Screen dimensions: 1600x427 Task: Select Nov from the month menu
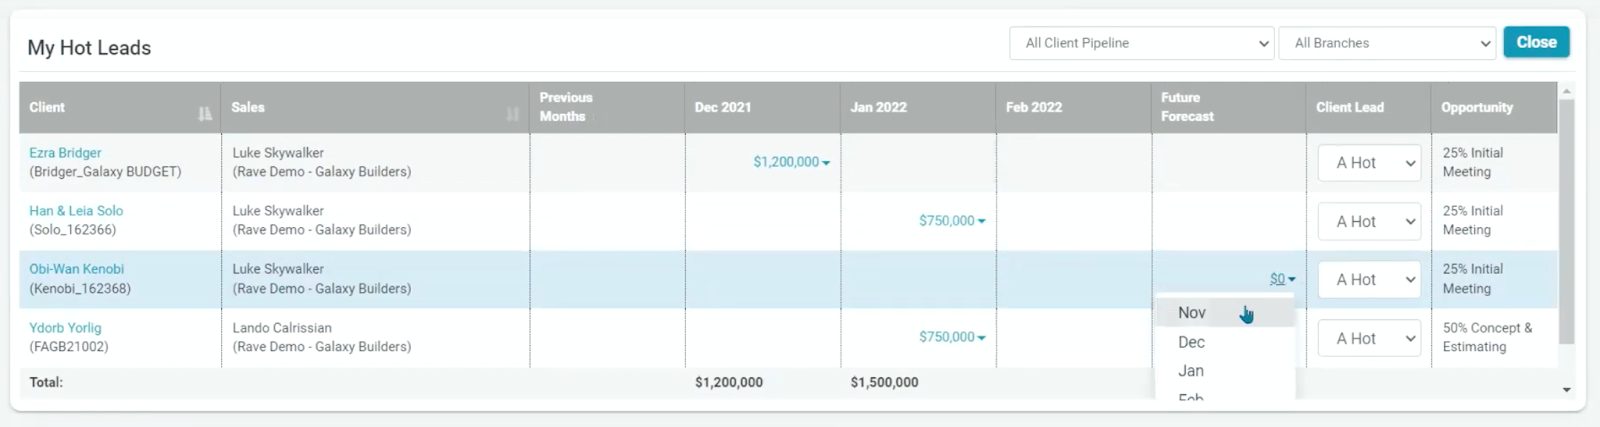pyautogui.click(x=1192, y=313)
